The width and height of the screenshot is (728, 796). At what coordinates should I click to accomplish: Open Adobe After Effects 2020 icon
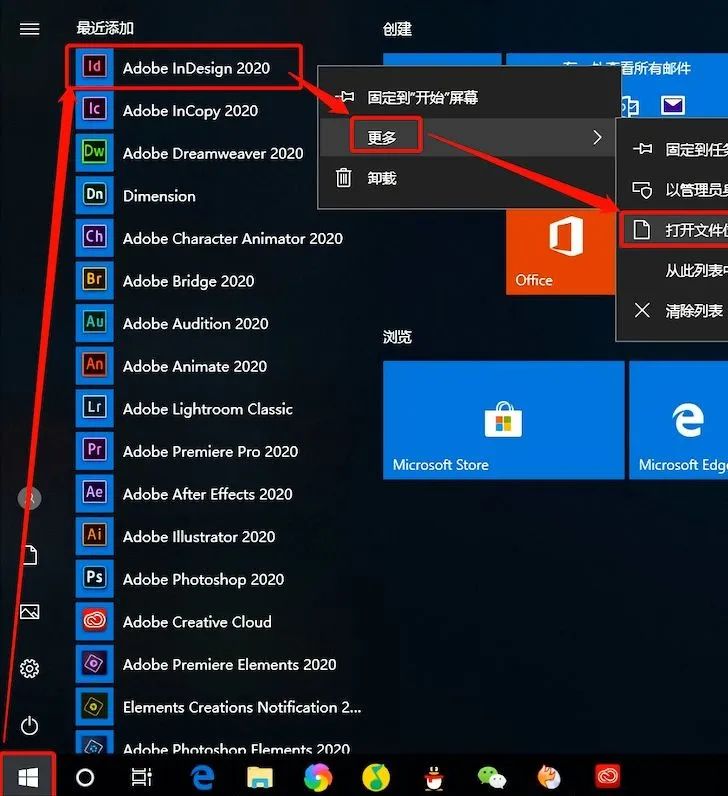click(94, 493)
